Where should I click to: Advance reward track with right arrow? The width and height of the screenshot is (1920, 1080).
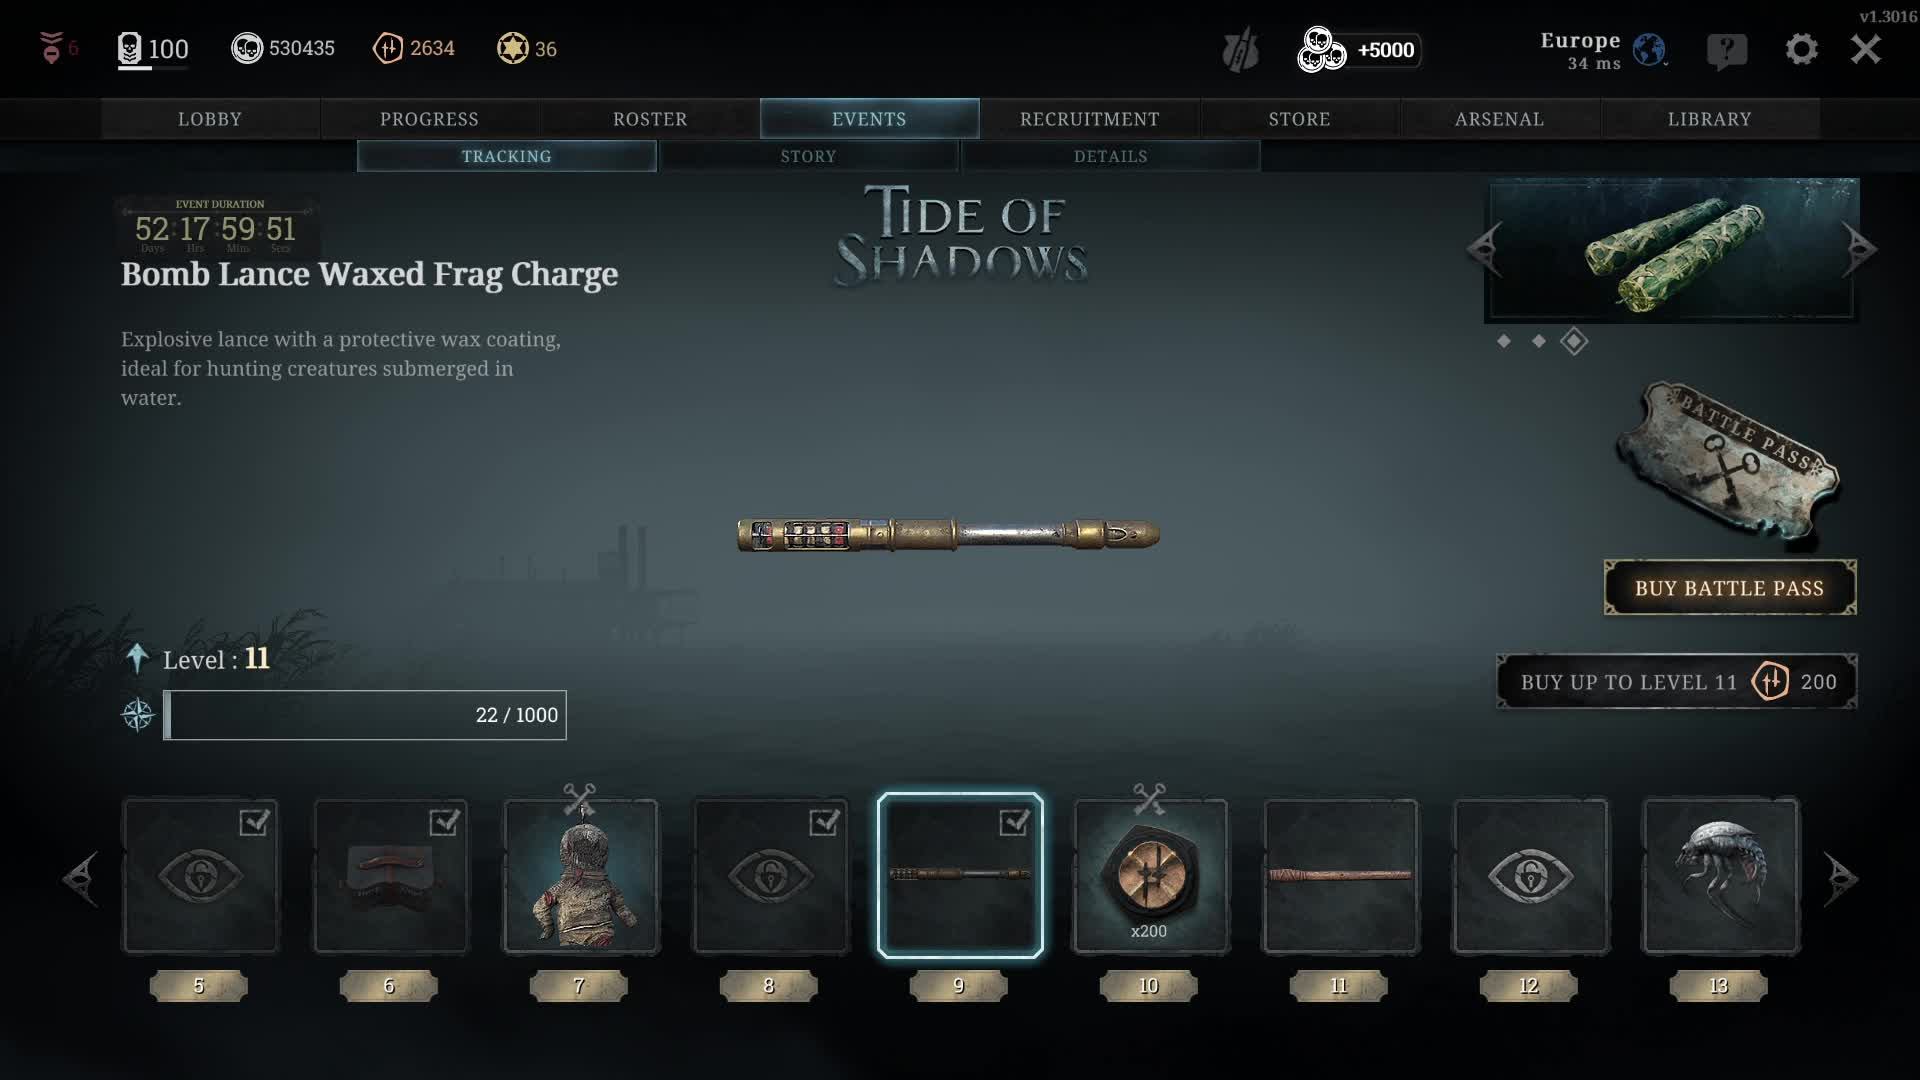pos(1840,879)
